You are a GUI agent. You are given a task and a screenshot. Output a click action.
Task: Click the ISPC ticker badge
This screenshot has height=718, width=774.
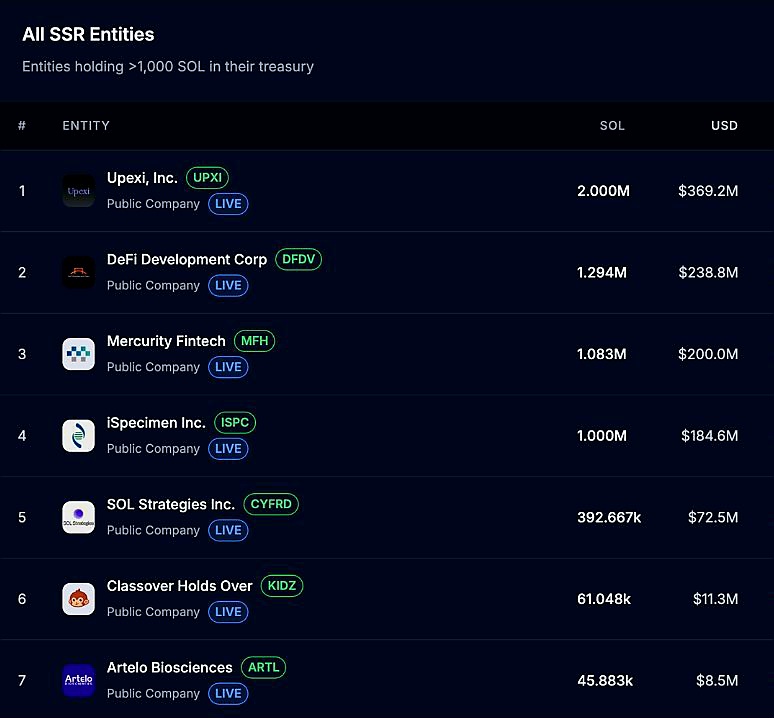point(234,422)
